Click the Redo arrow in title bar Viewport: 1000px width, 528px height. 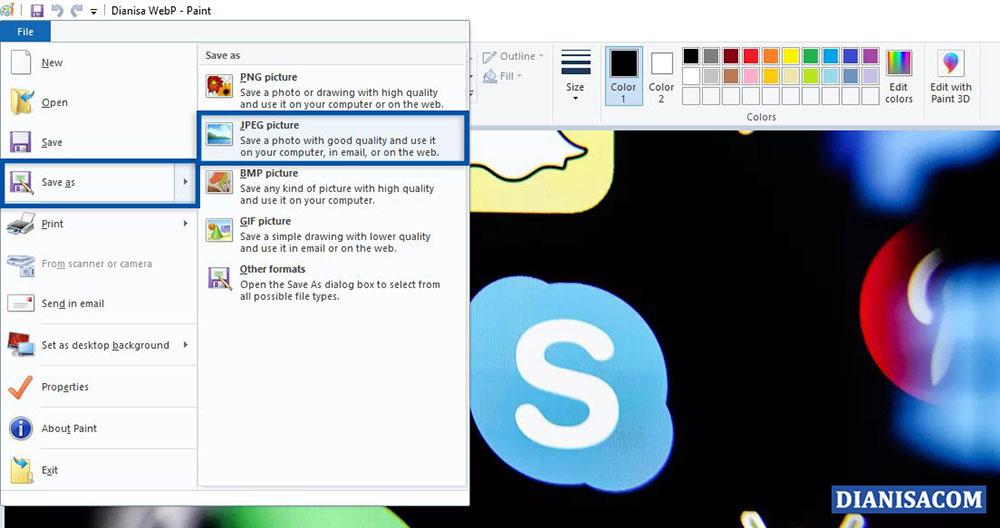point(77,10)
